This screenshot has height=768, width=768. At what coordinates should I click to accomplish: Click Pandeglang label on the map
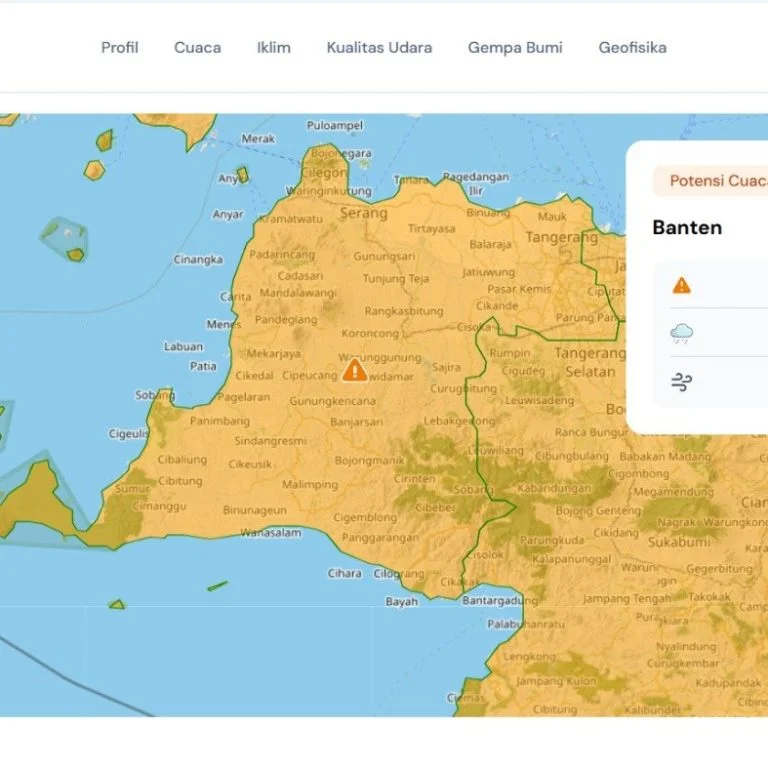point(286,320)
